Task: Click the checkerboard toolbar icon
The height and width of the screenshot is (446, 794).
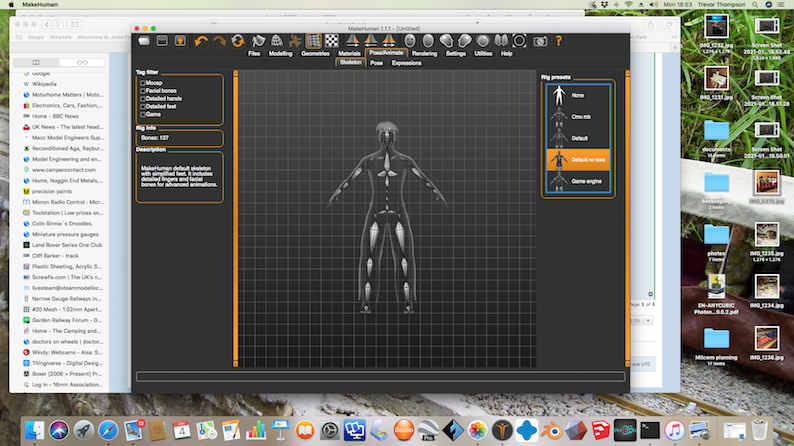Action: tap(332, 41)
